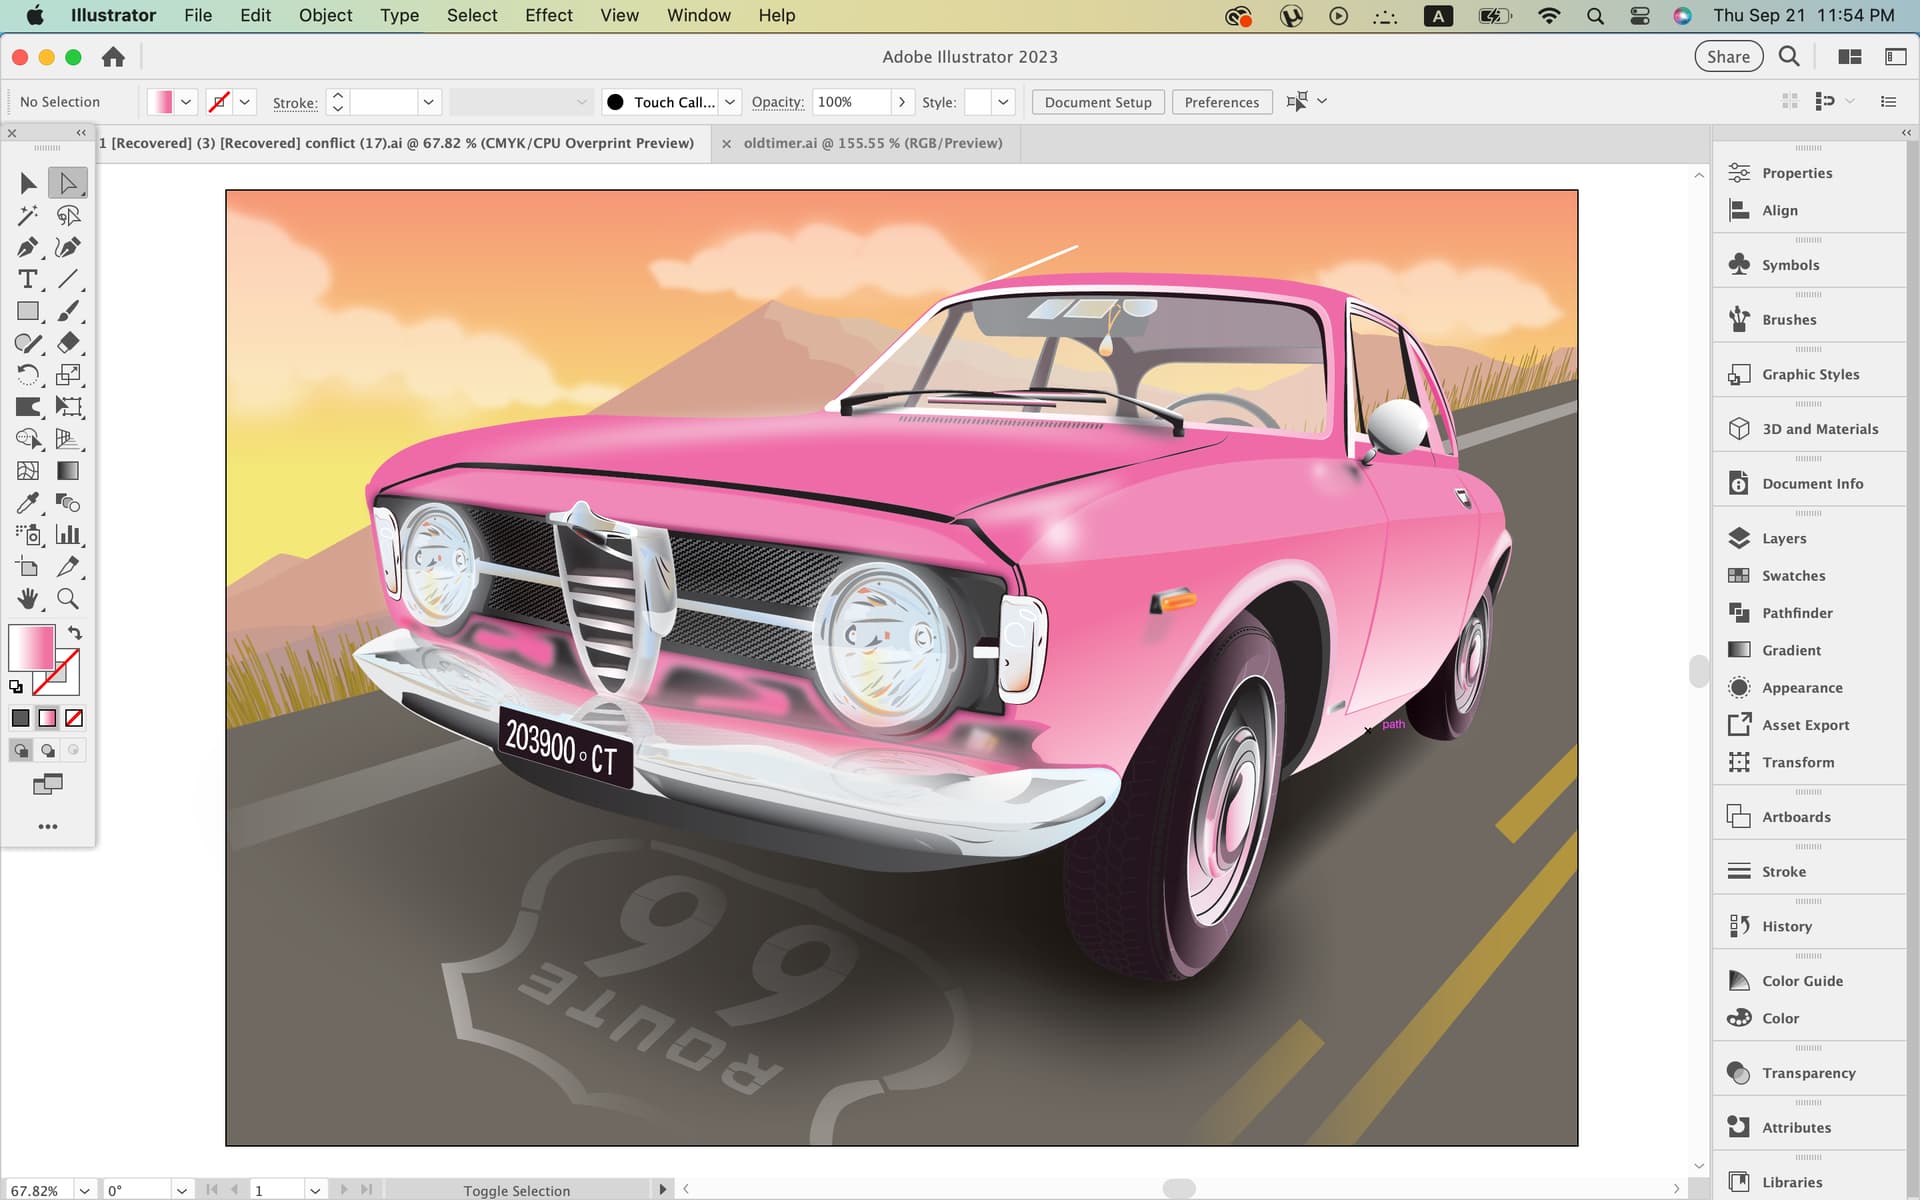The height and width of the screenshot is (1200, 1920).
Task: Open the zoom level dropdown
Action: (85, 1190)
